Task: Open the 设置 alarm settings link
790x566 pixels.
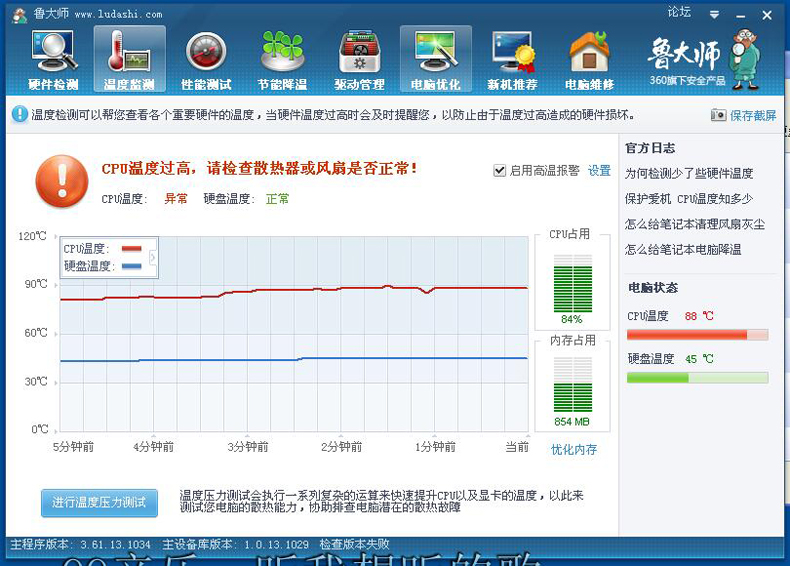Action: (x=599, y=170)
